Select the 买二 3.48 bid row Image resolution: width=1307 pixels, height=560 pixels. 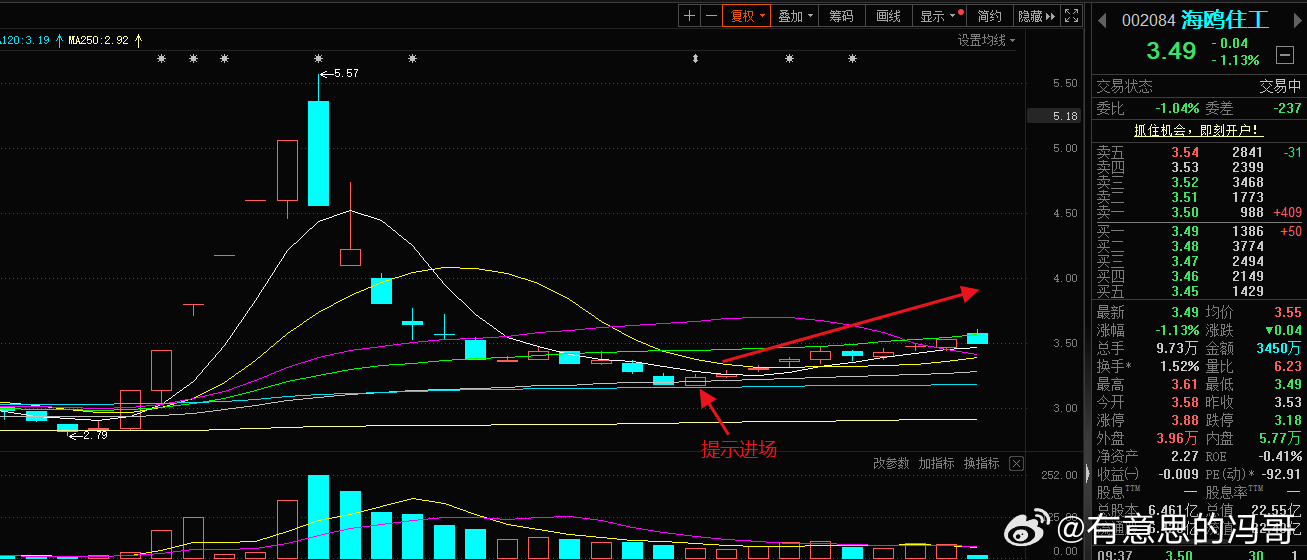point(1199,246)
